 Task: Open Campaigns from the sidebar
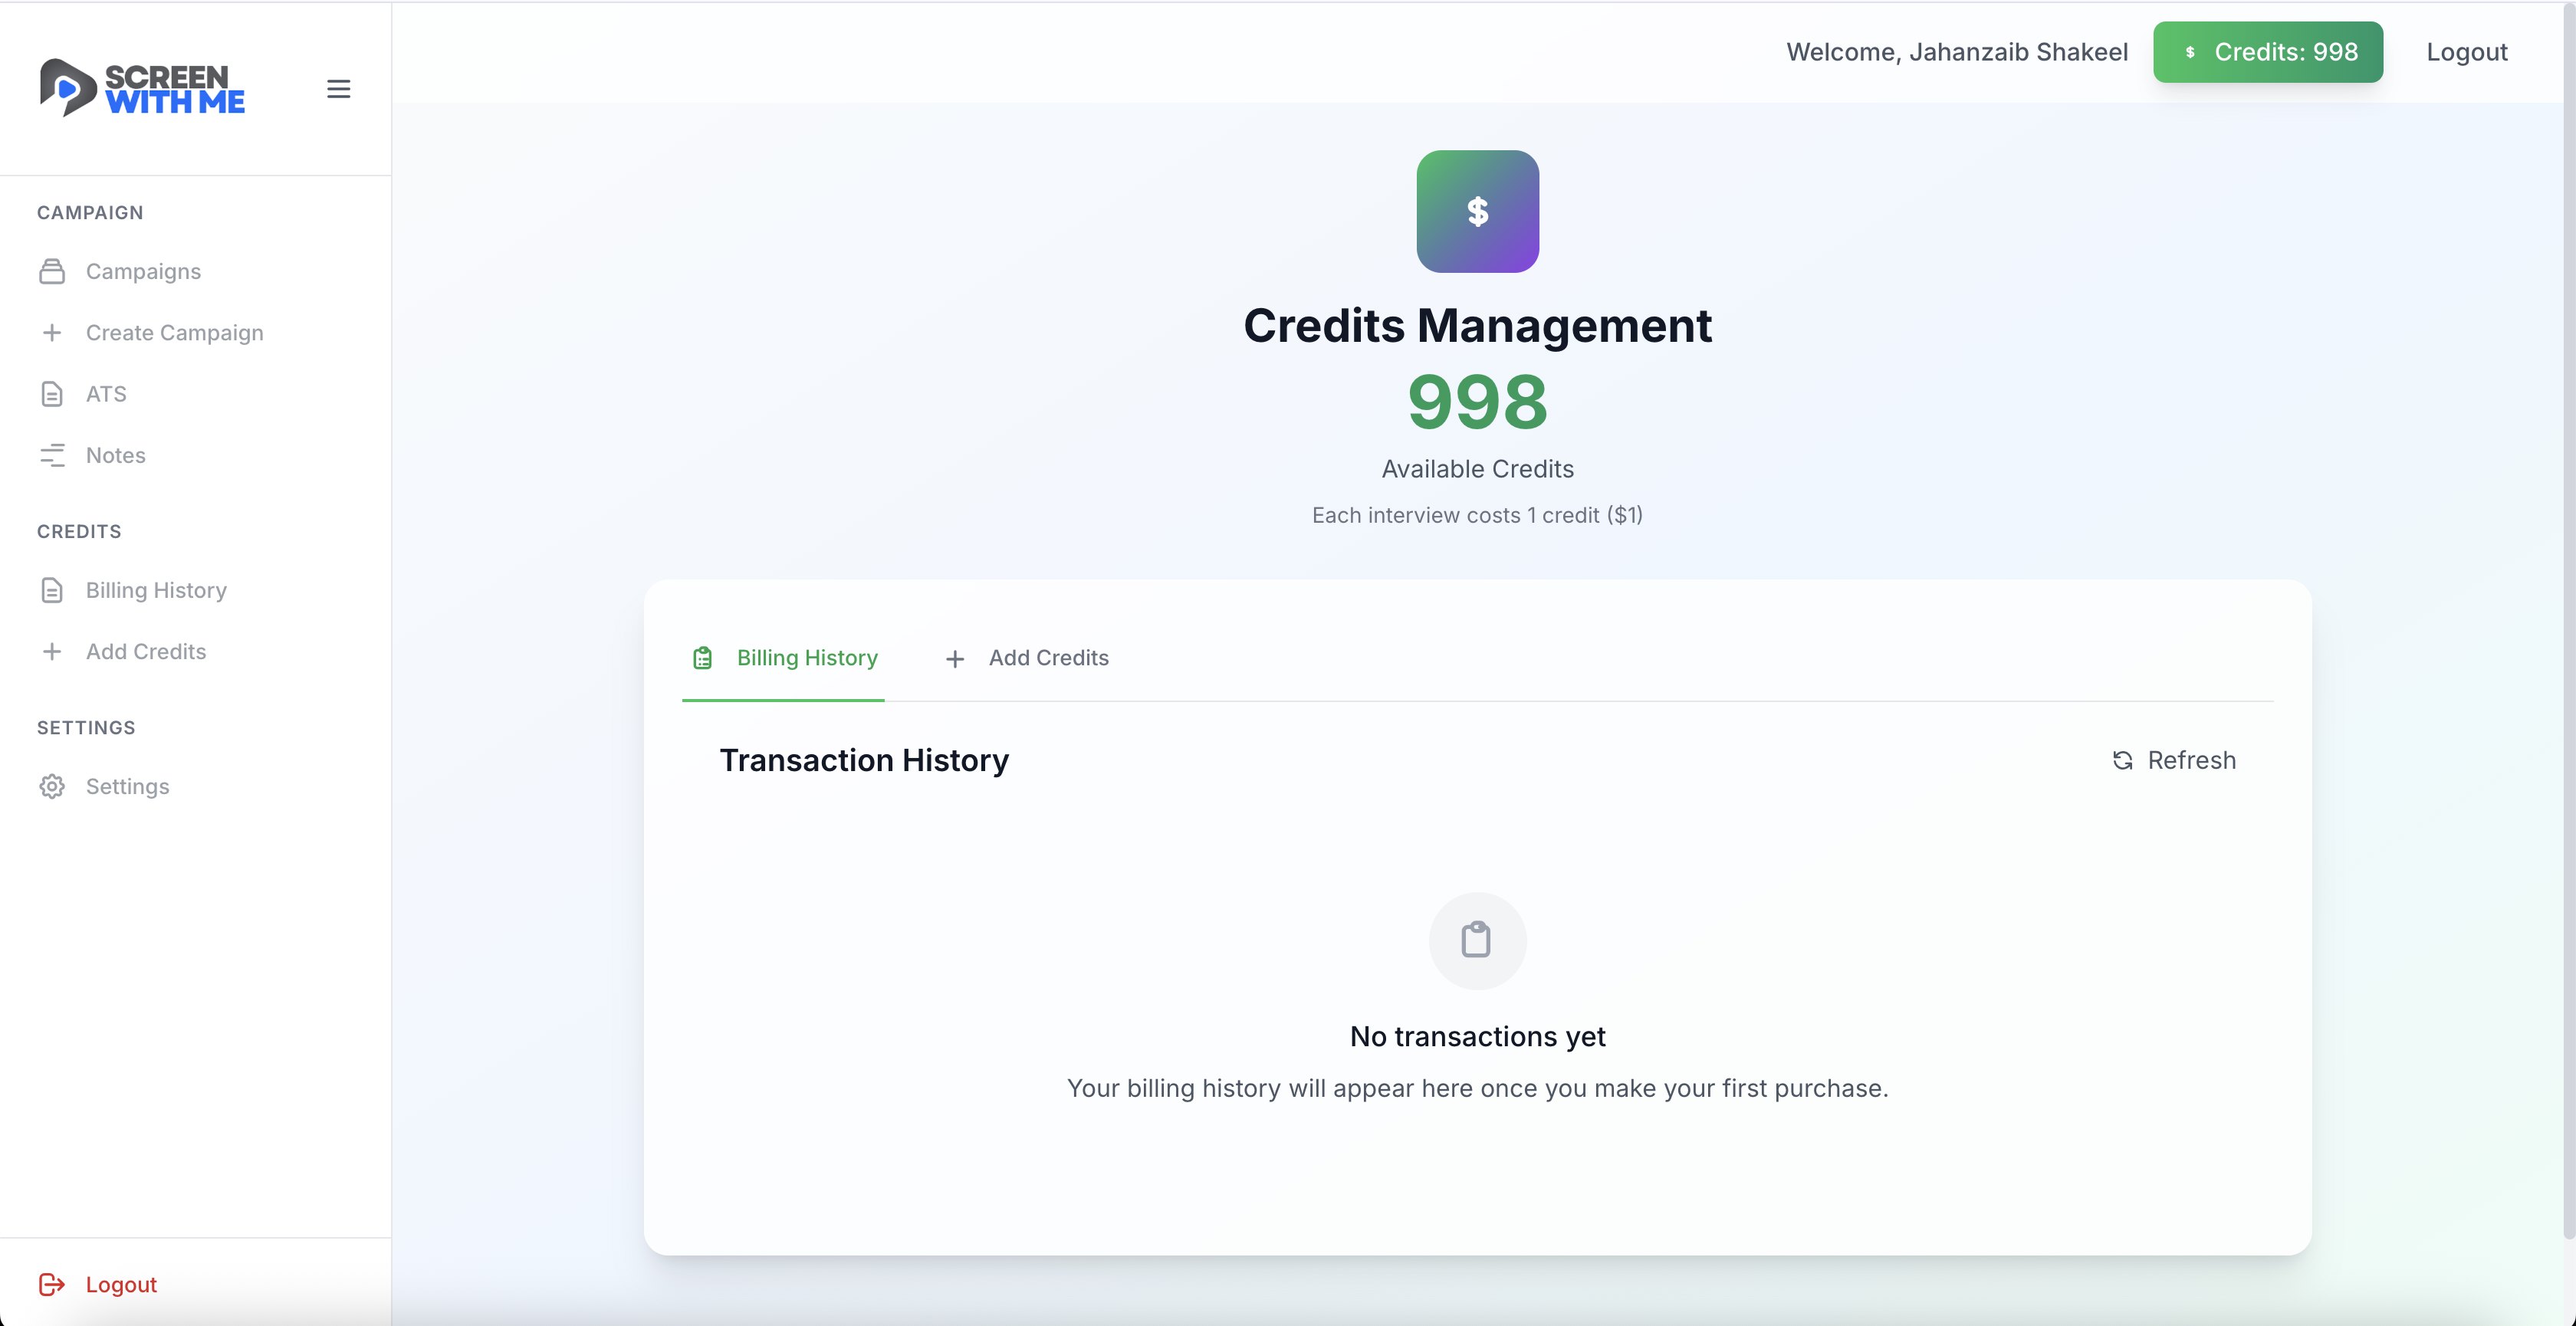point(143,271)
